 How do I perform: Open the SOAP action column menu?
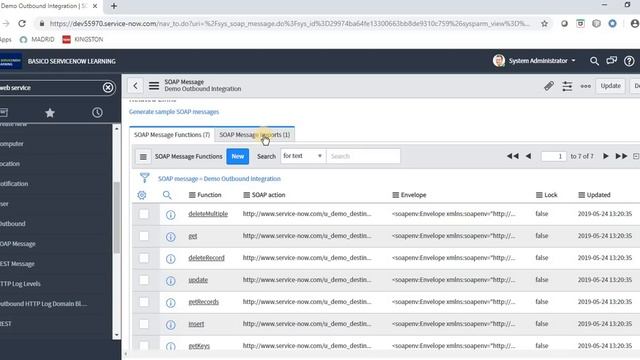click(x=247, y=195)
